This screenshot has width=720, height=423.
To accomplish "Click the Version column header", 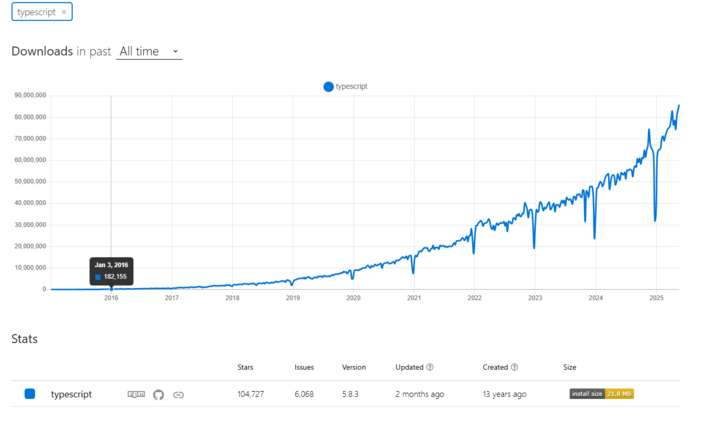I will [x=354, y=367].
